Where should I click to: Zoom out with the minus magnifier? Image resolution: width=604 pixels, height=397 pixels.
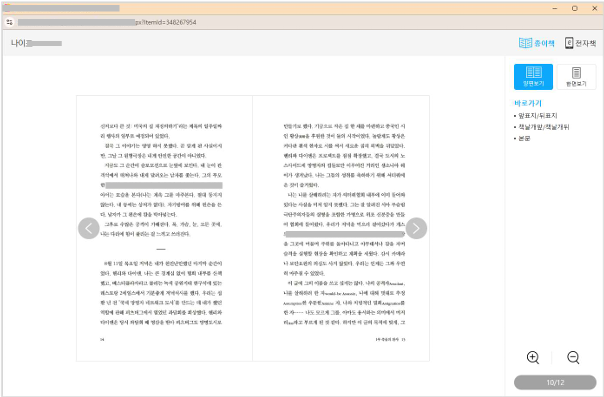coord(573,357)
